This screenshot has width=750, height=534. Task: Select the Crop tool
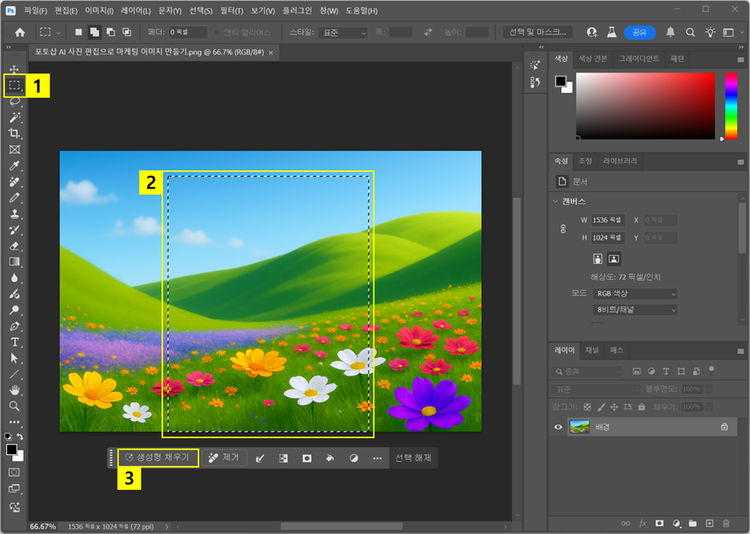tap(15, 134)
